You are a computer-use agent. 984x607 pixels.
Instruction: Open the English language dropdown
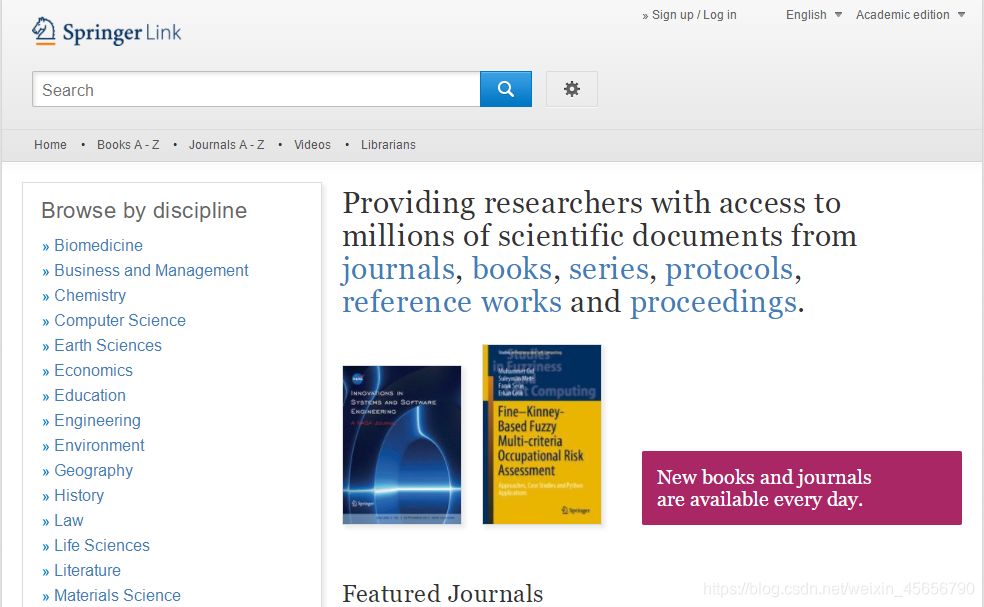coord(813,14)
